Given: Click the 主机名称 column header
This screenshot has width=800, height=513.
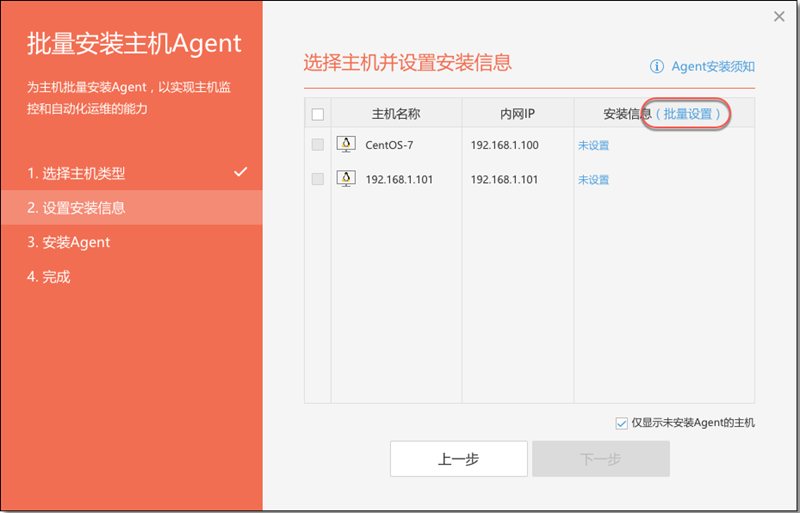Looking at the screenshot, I should pyautogui.click(x=396, y=114).
